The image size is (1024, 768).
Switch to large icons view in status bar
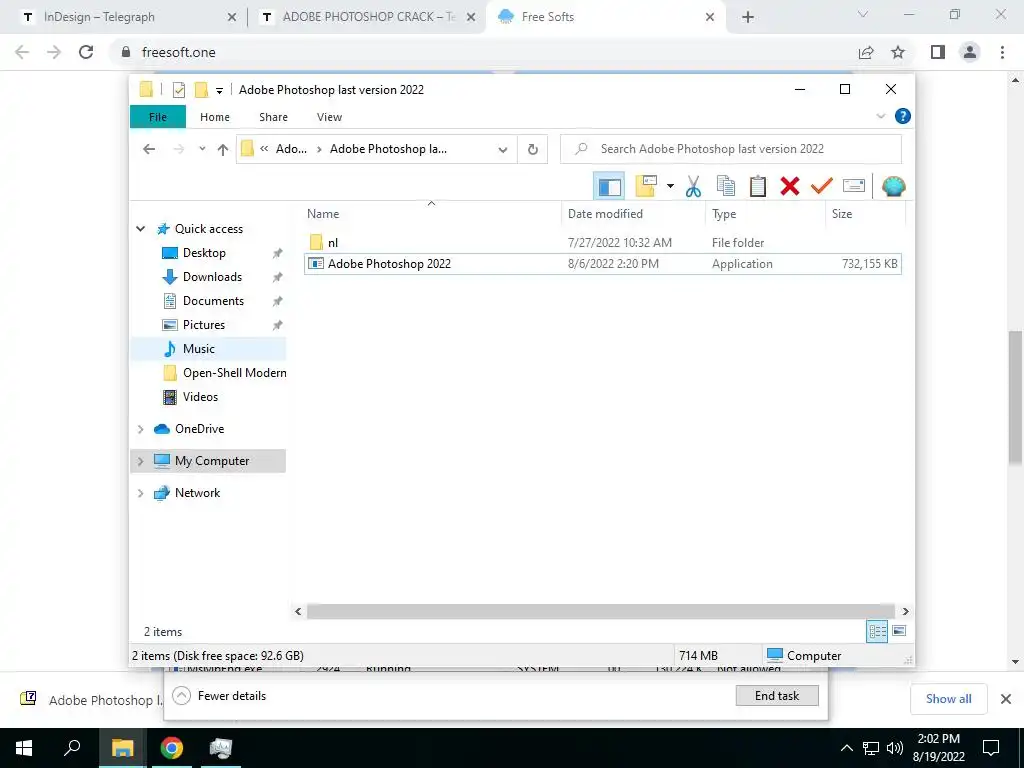[899, 631]
